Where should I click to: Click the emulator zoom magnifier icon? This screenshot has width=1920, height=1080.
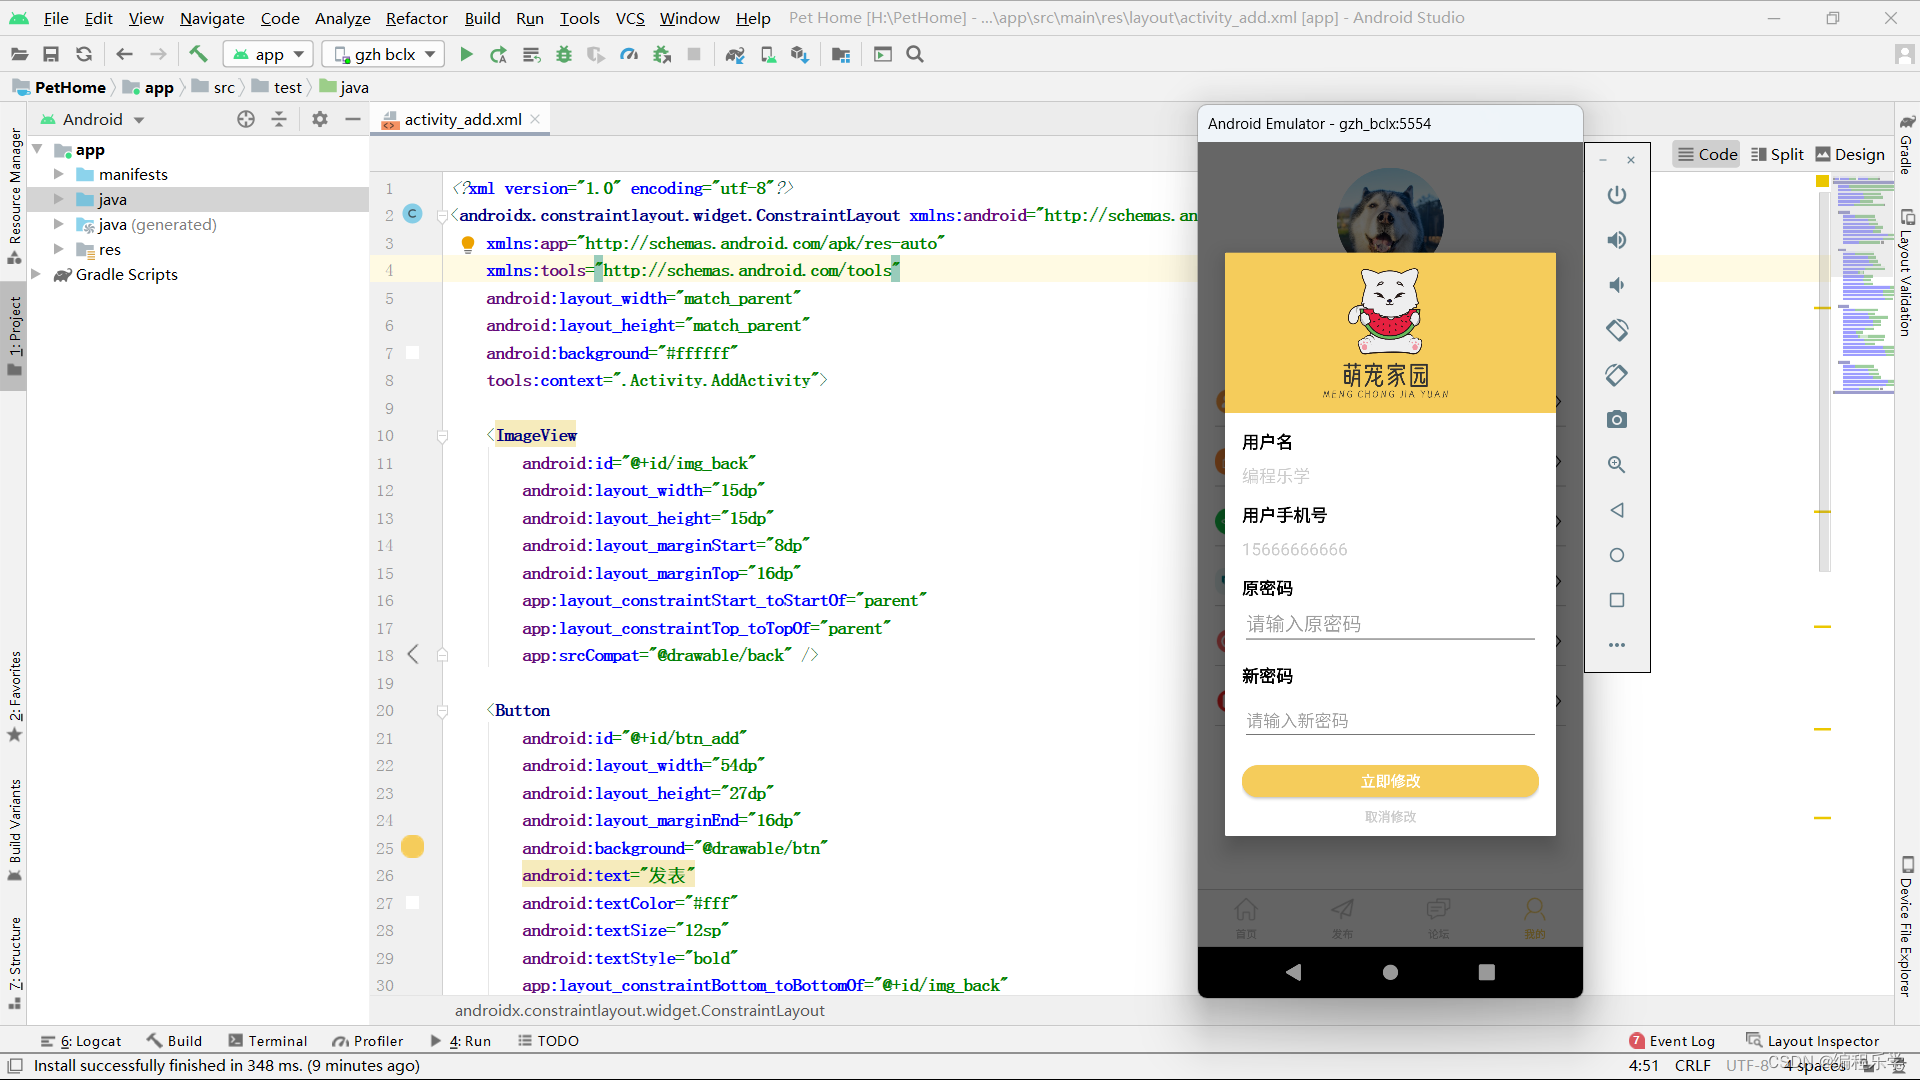(1616, 465)
